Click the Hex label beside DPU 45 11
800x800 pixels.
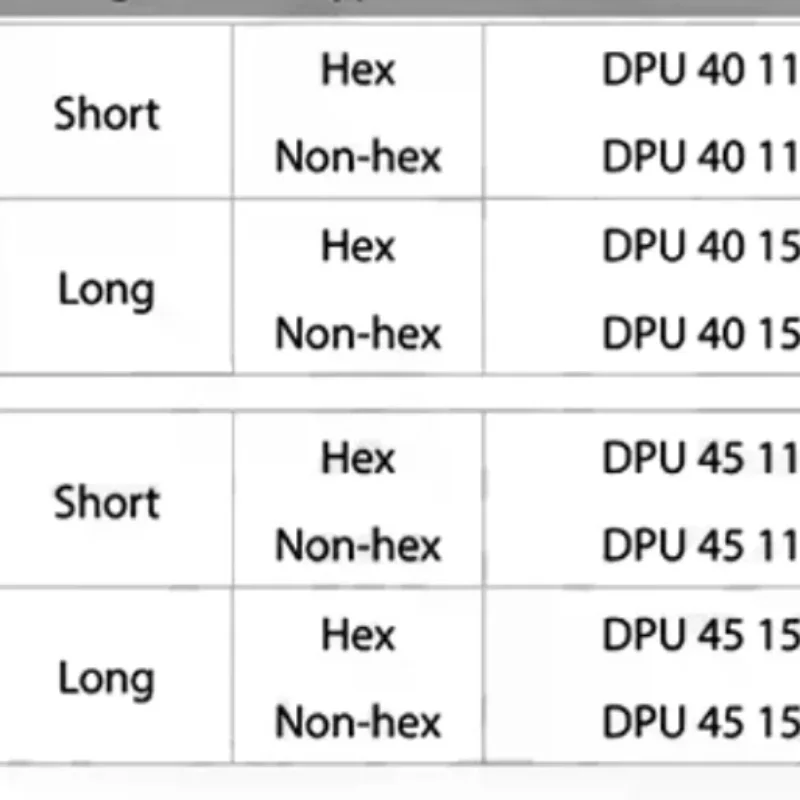click(x=358, y=458)
